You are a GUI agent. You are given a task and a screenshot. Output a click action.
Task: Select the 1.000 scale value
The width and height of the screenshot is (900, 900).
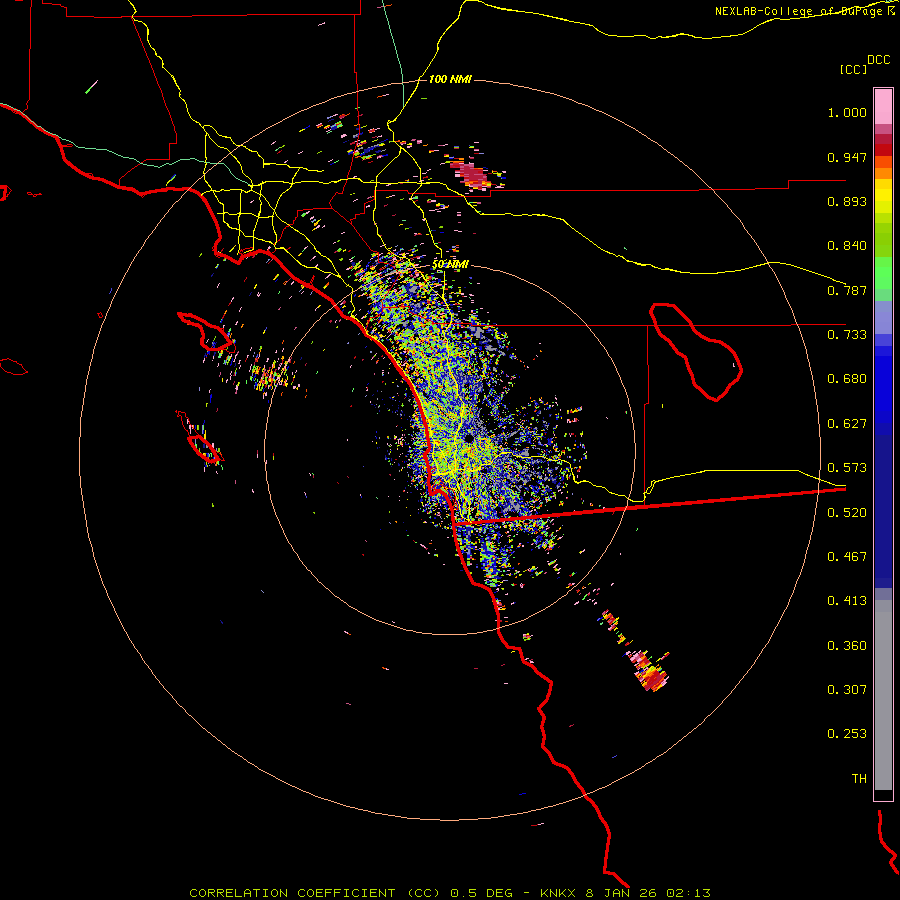[x=847, y=112]
